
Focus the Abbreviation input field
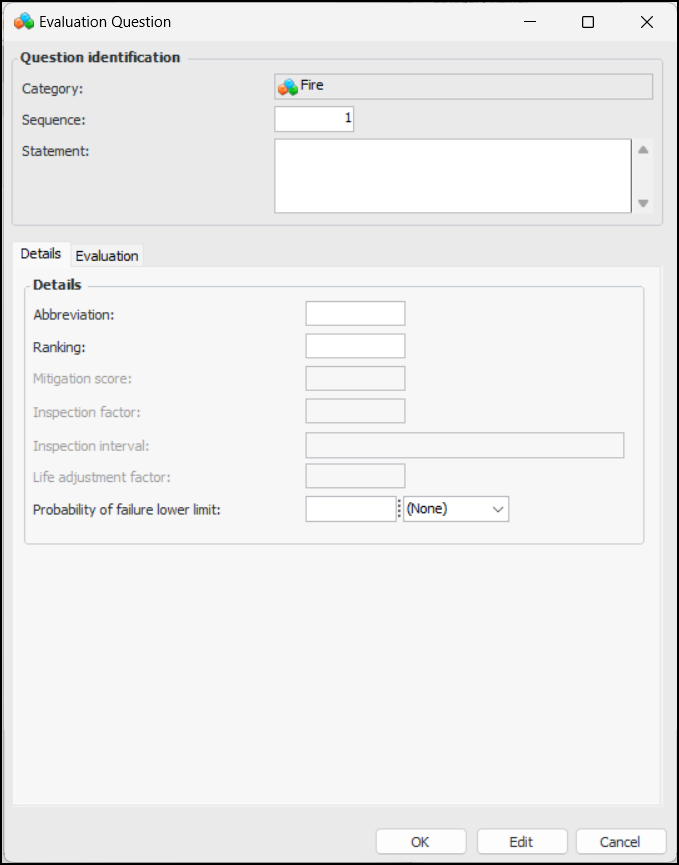[355, 314]
